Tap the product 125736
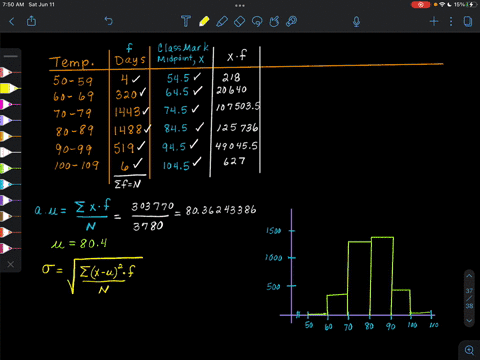Viewport: 480px width, 360px height. pyautogui.click(x=237, y=128)
